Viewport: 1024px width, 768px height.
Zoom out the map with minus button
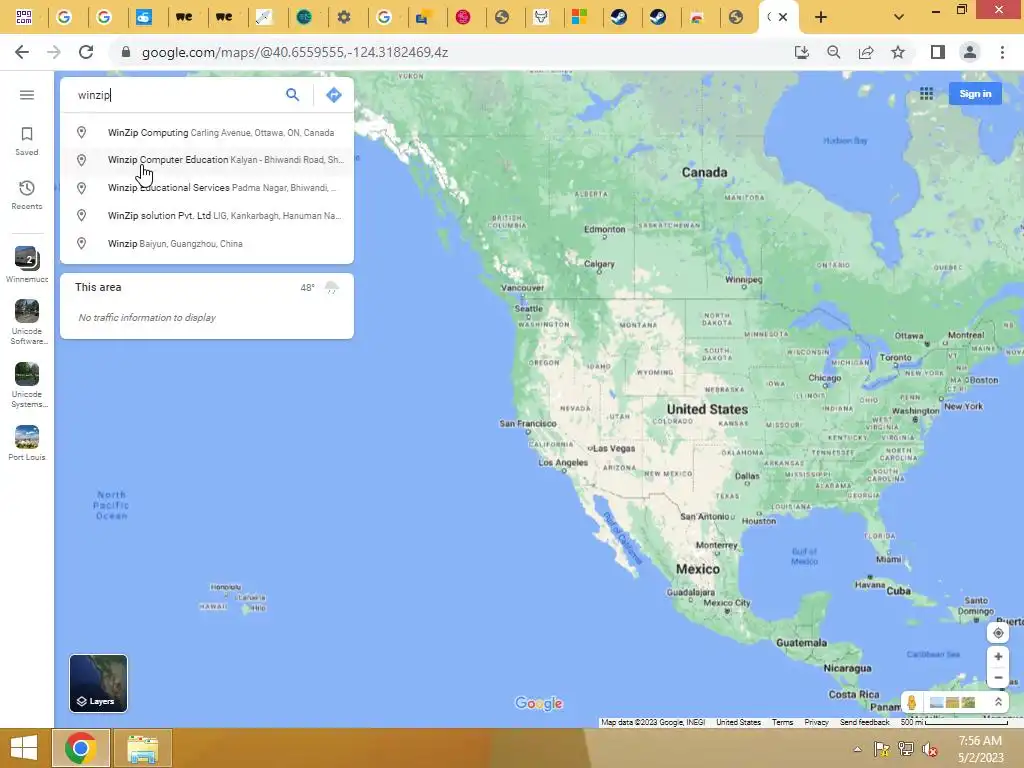(x=998, y=678)
